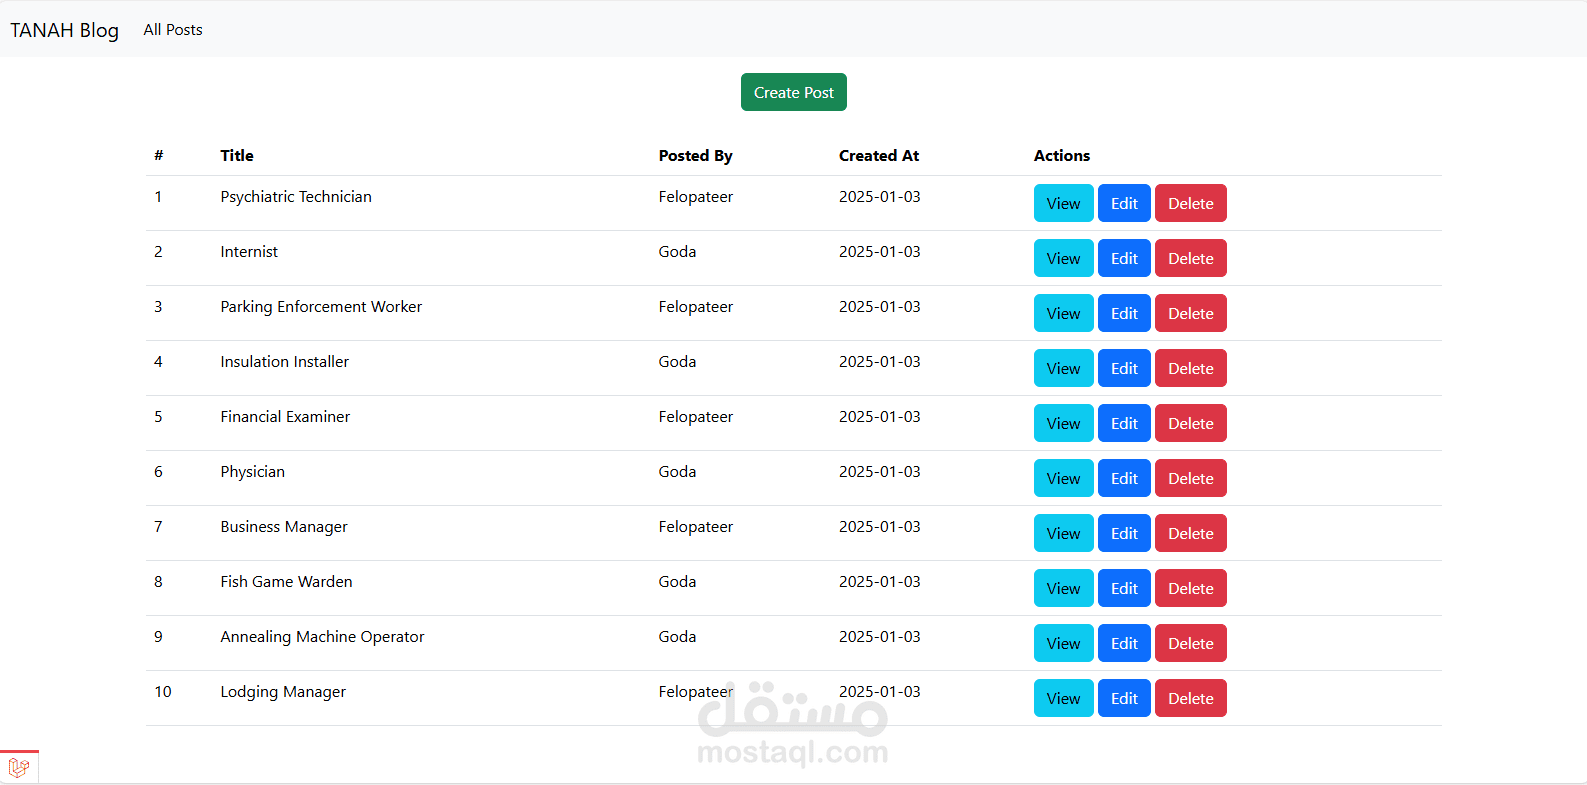Delete the Financial Examiner post

[x=1191, y=423]
